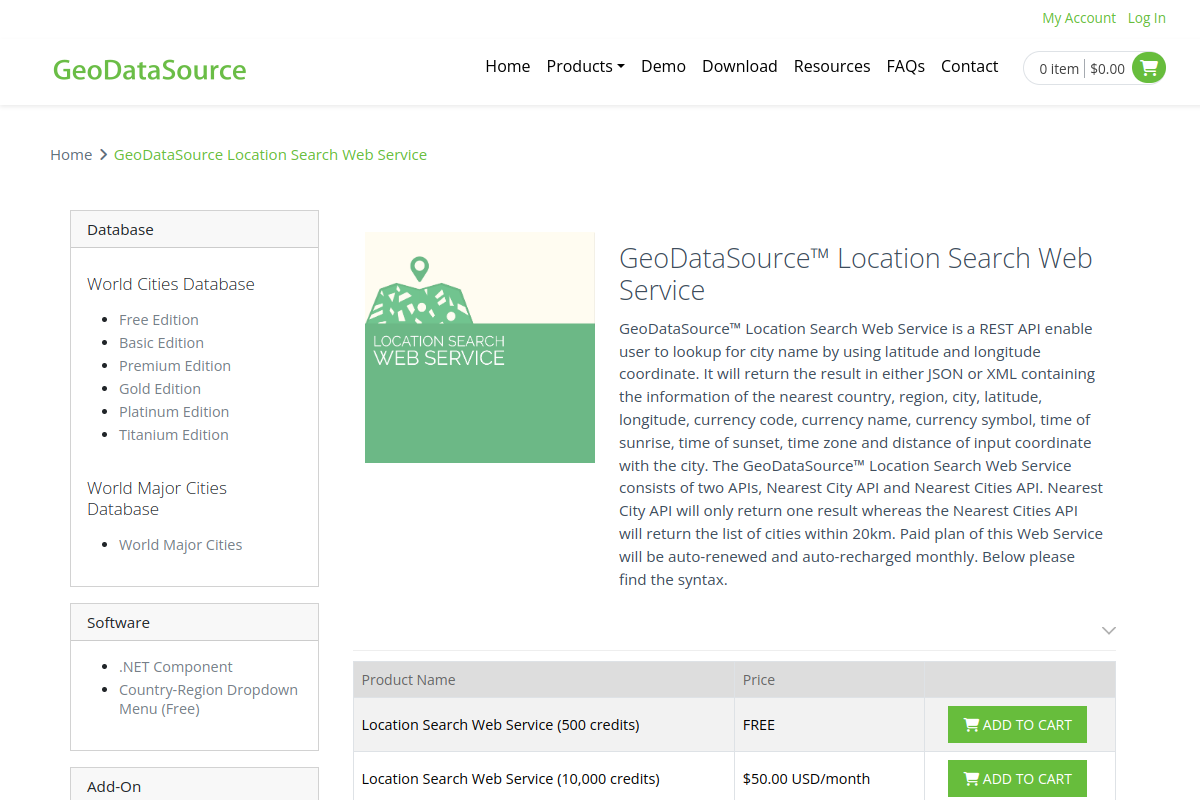Click the Product Name column header
The height and width of the screenshot is (800, 1200).
[x=544, y=680]
